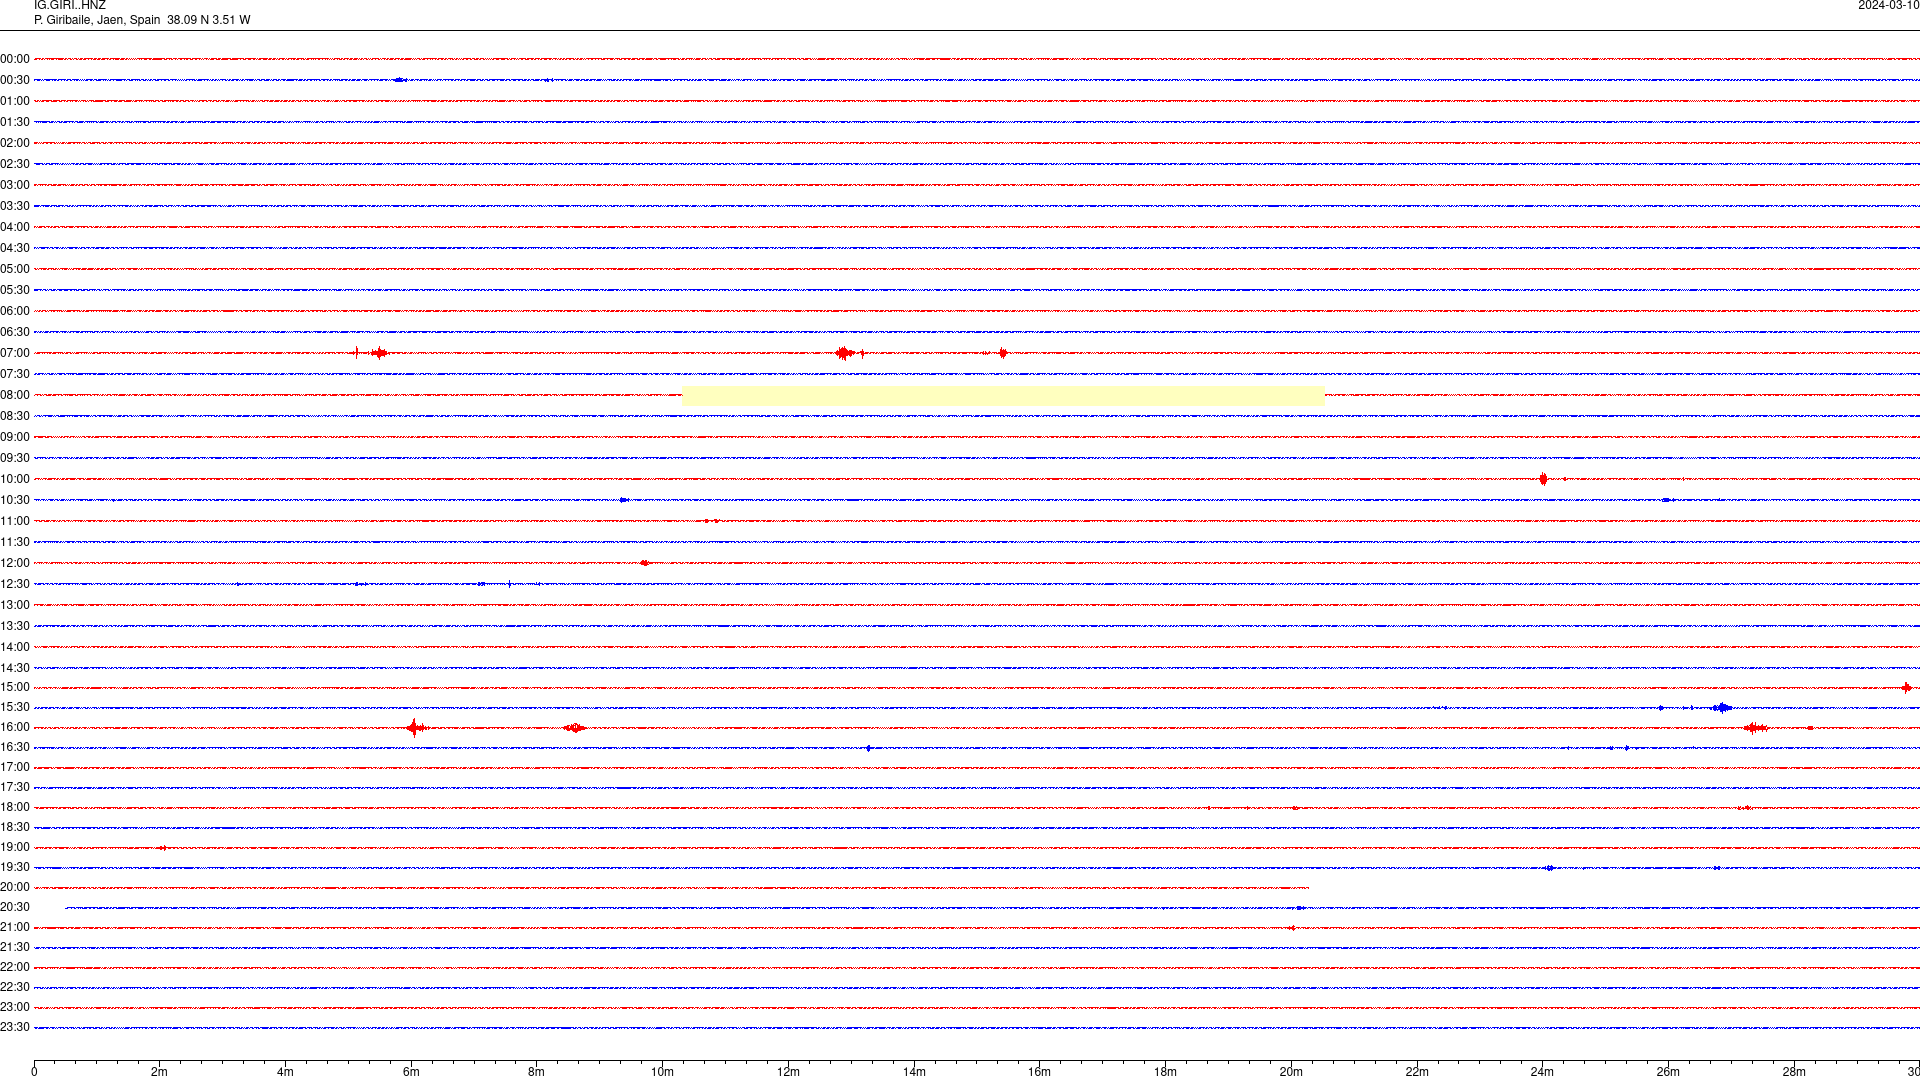The image size is (1920, 1080).
Task: Click the 20:00 time label
Action: coord(15,887)
